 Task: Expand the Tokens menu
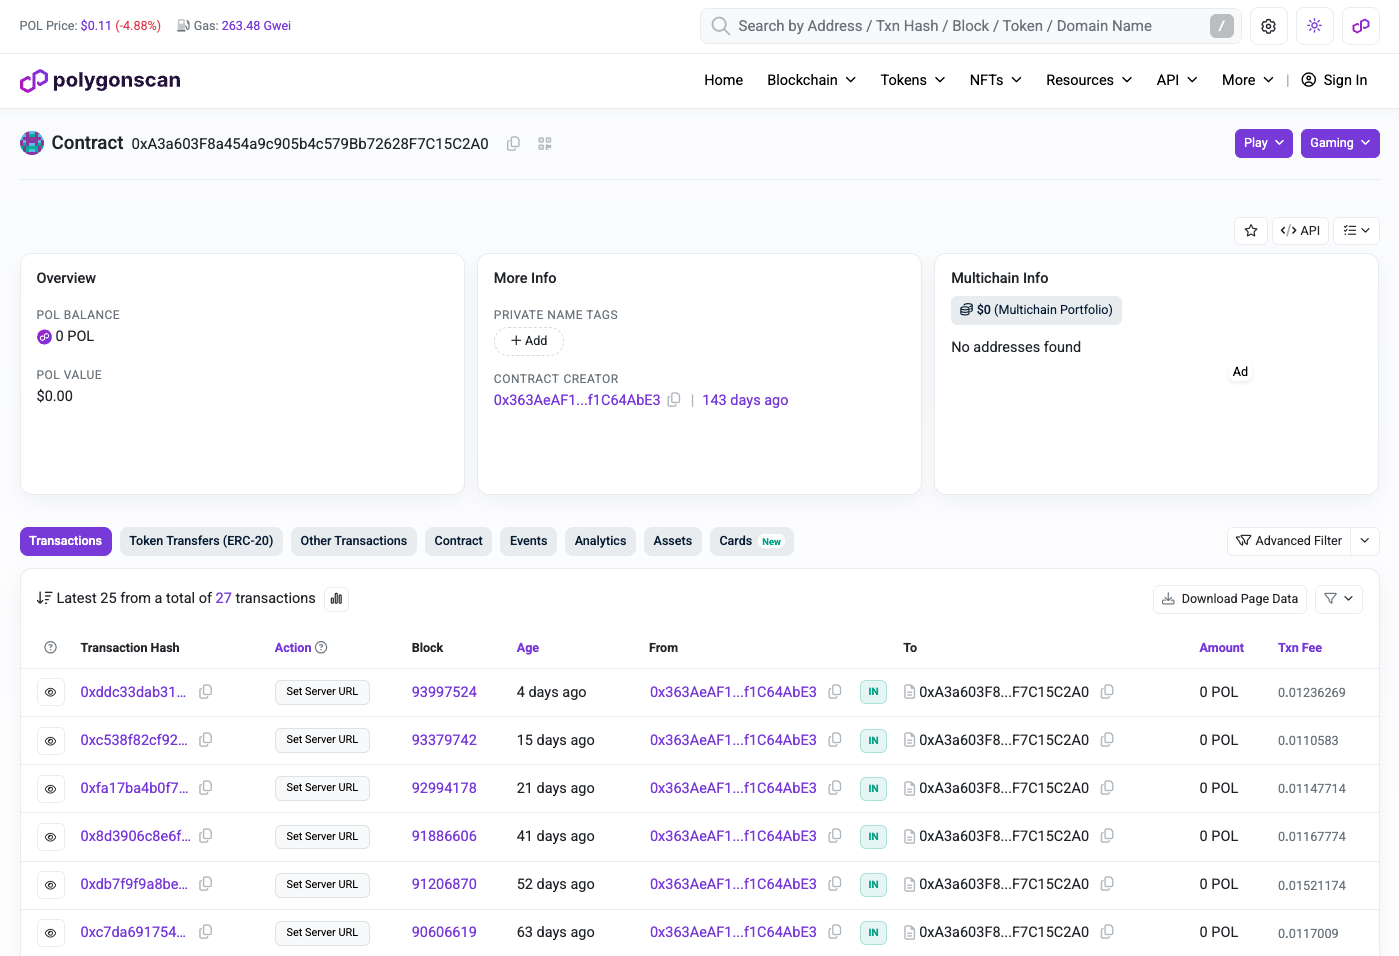click(913, 80)
